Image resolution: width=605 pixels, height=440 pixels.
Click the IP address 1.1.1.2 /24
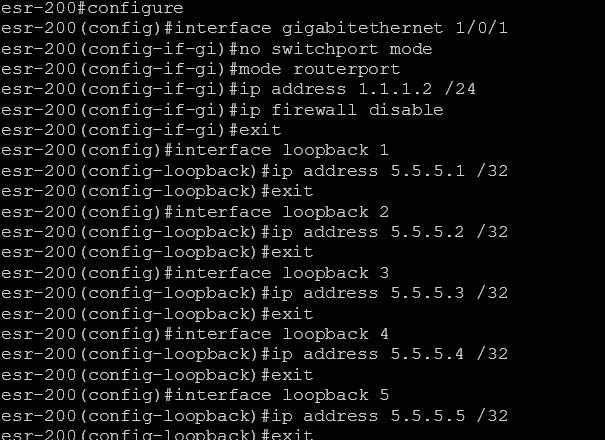417,90
